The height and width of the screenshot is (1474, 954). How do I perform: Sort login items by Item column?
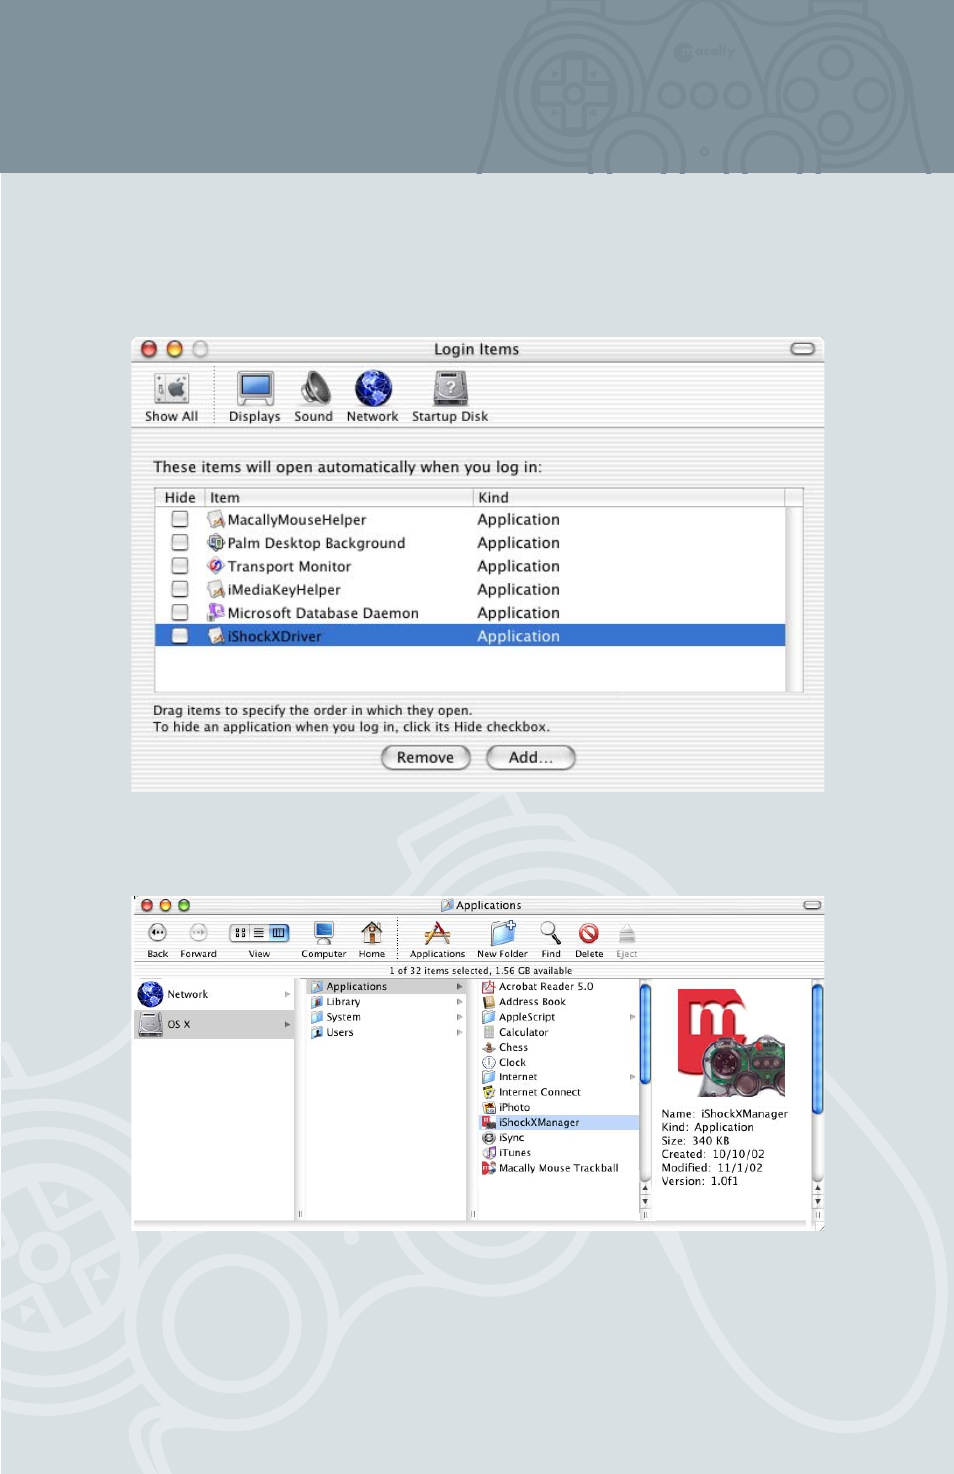click(x=339, y=497)
